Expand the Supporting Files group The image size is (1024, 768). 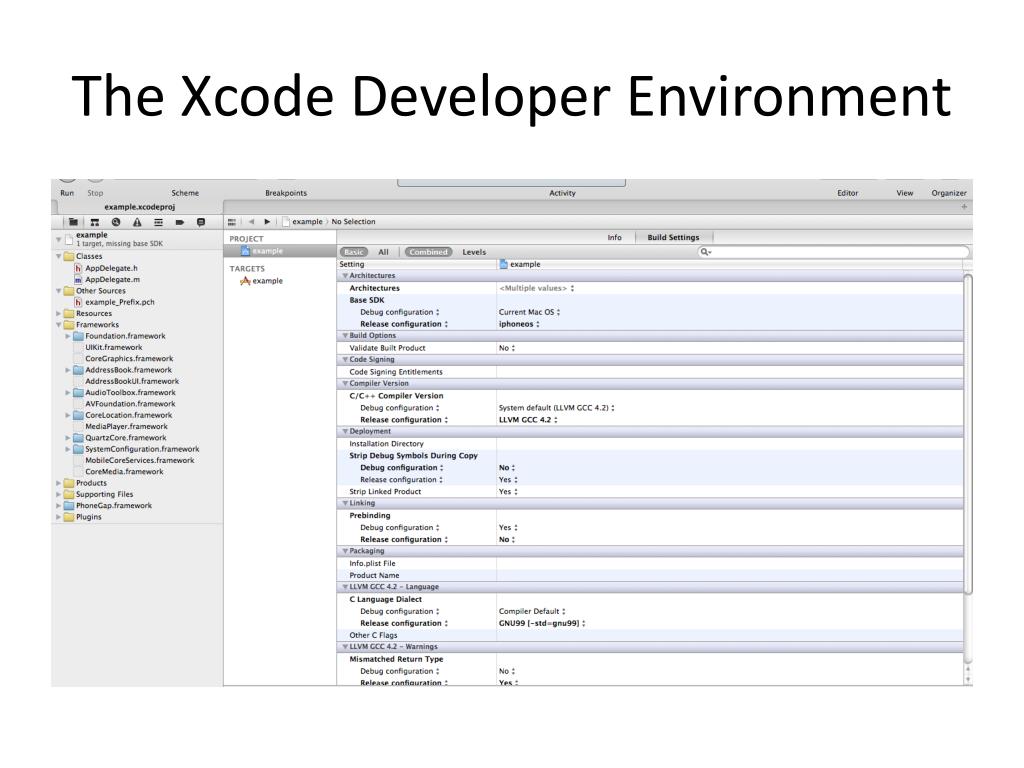pos(59,494)
